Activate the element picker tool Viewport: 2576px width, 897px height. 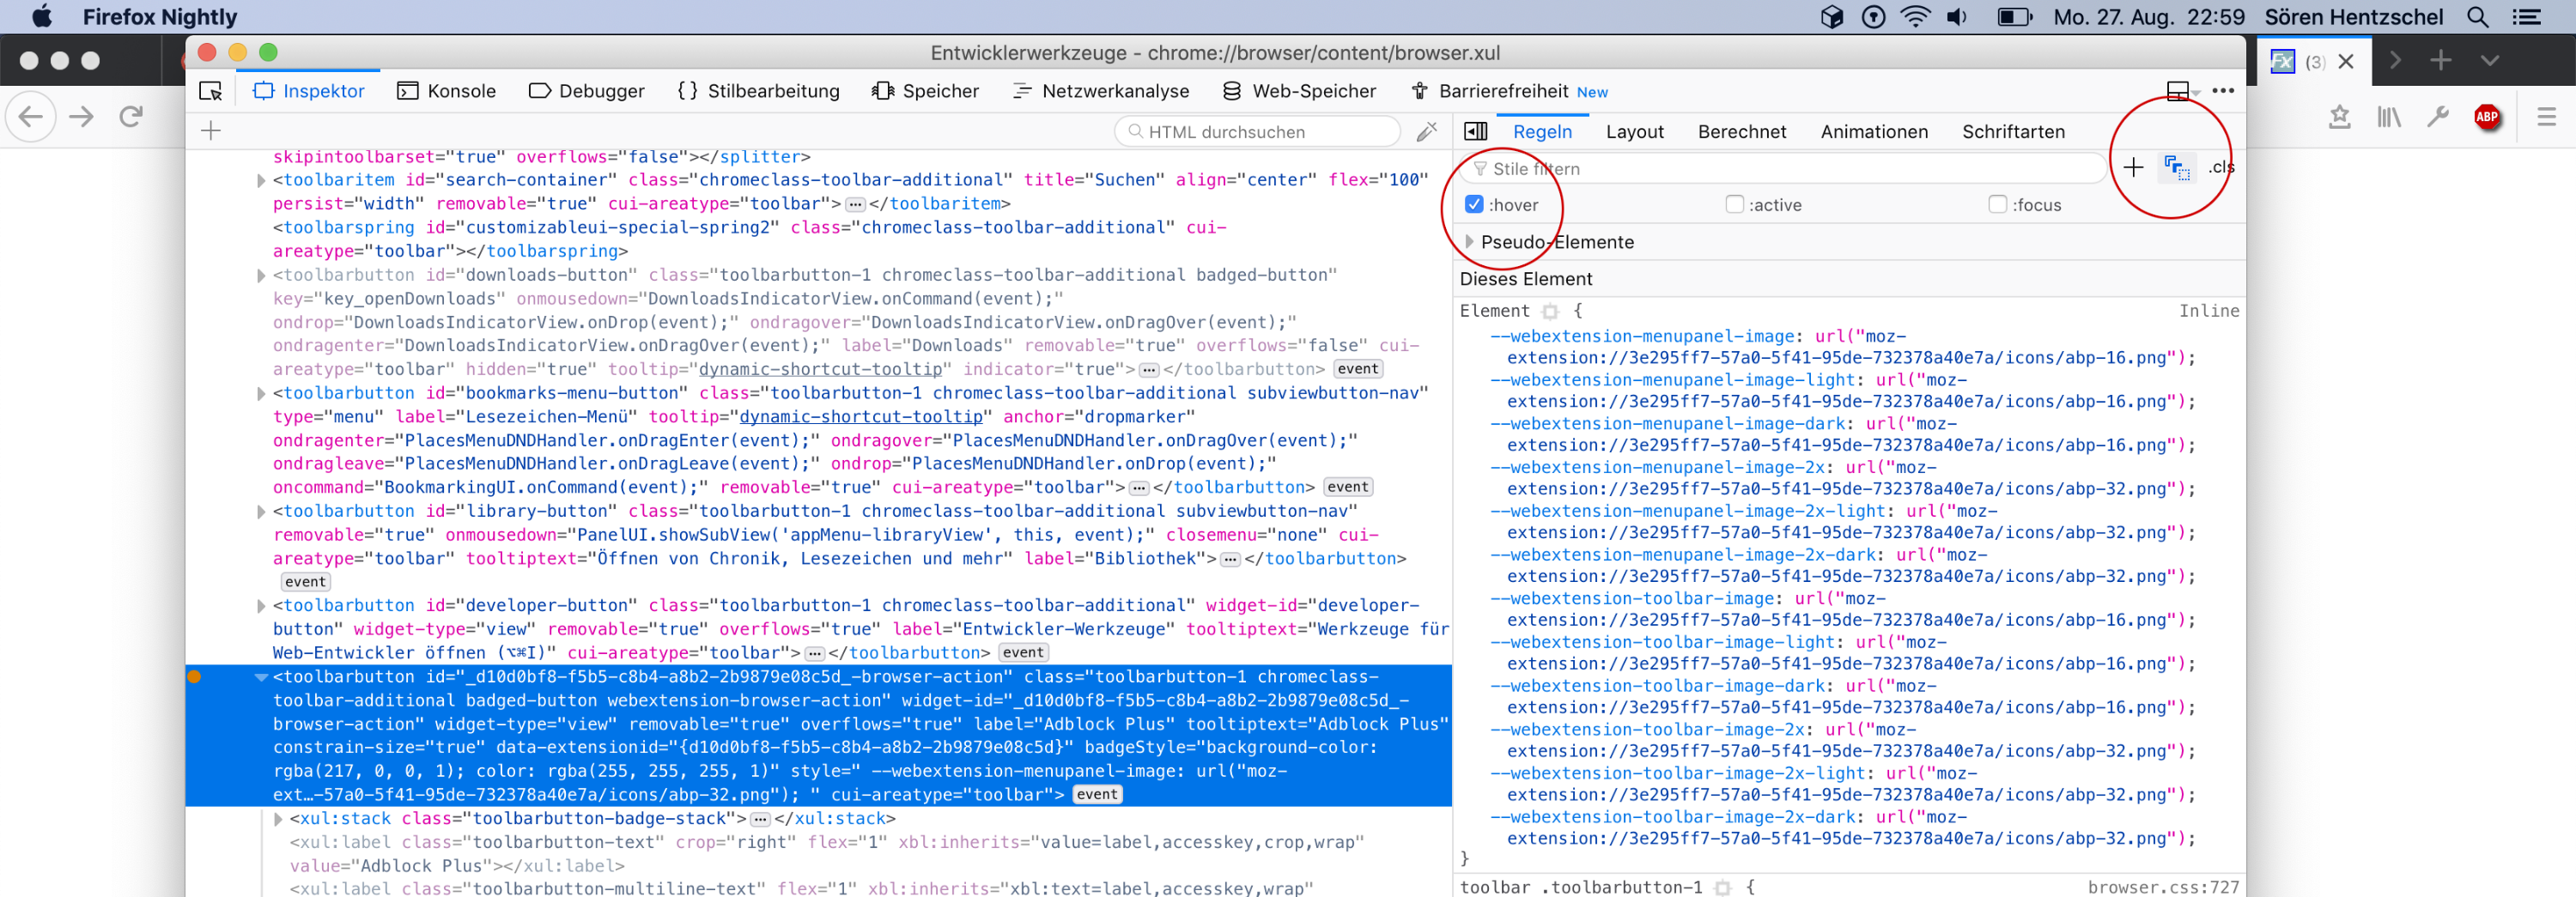[211, 91]
